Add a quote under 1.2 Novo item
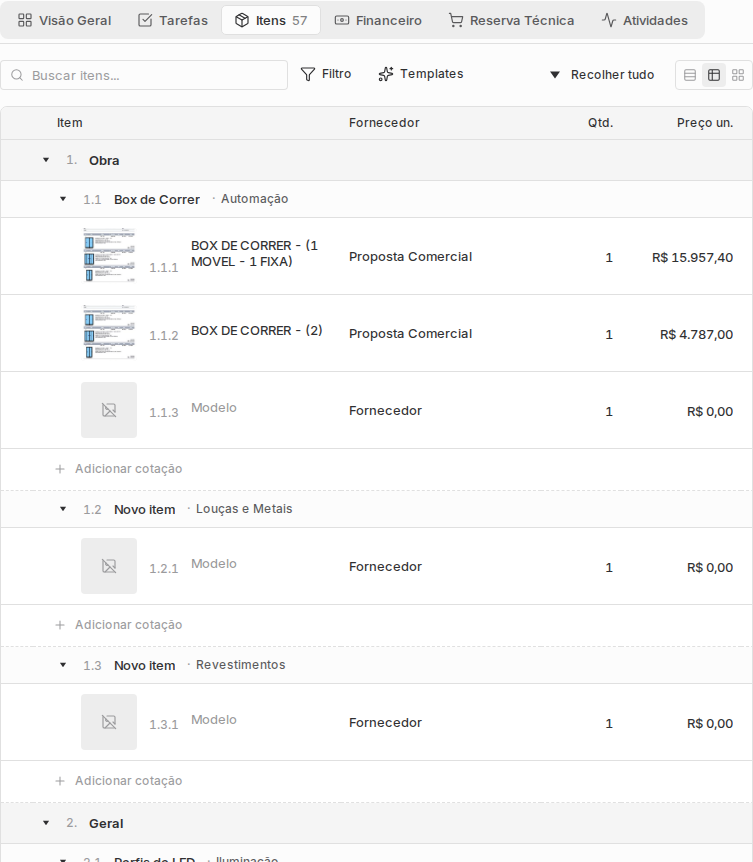This screenshot has height=862, width=753. [119, 625]
